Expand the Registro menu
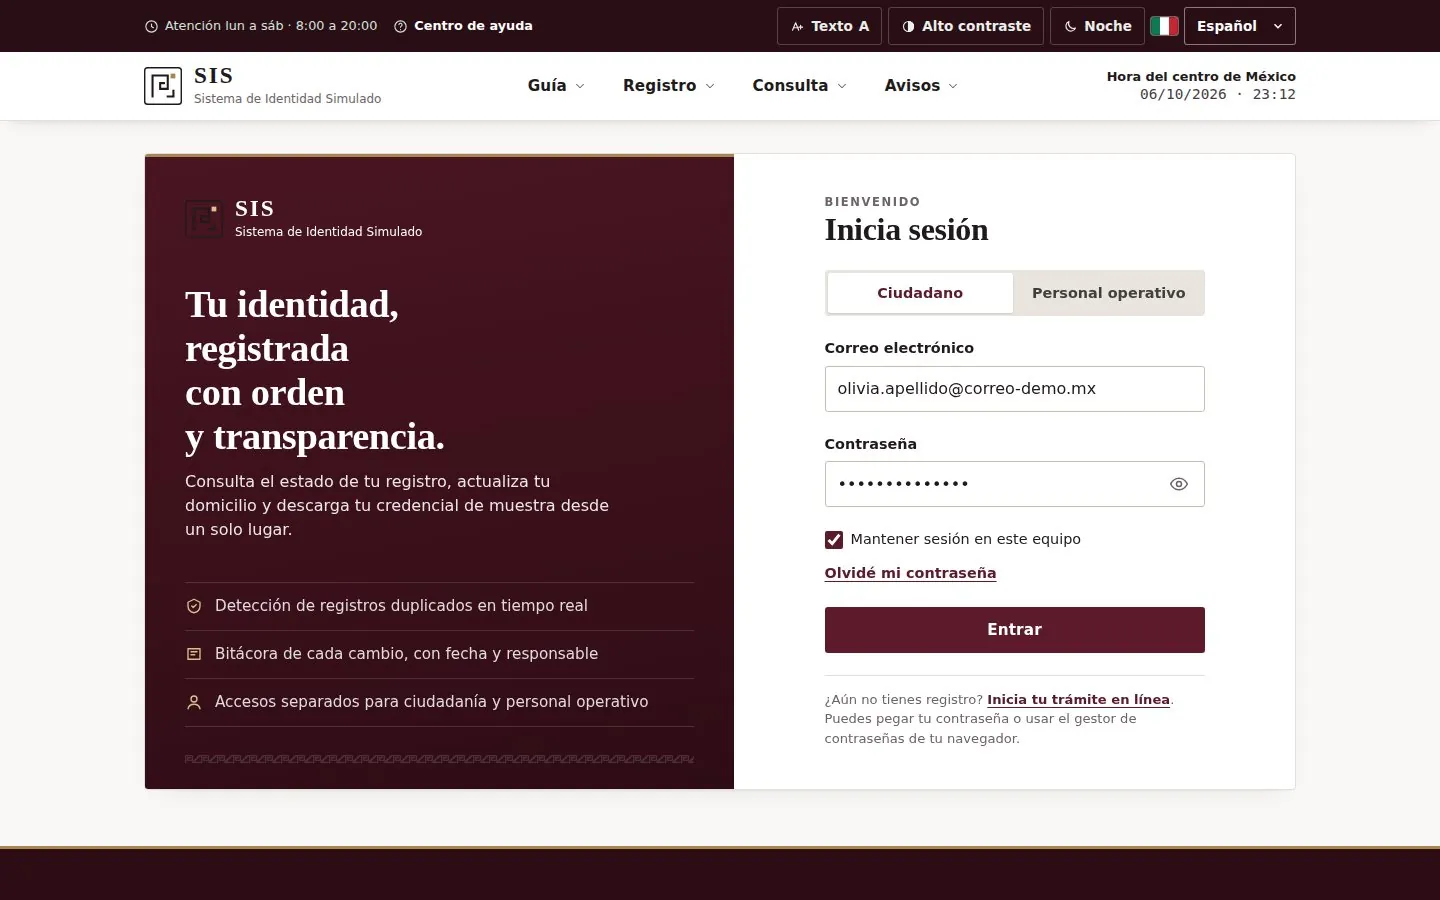This screenshot has height=900, width=1440. coord(669,86)
